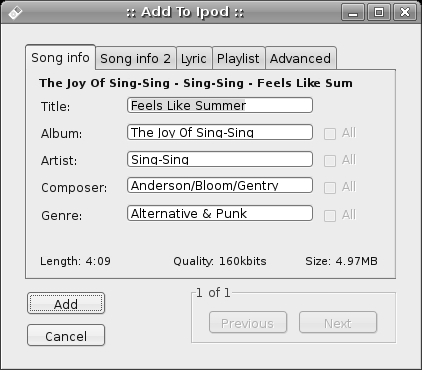Select the Song info tab
The image size is (422, 370).
(60, 58)
